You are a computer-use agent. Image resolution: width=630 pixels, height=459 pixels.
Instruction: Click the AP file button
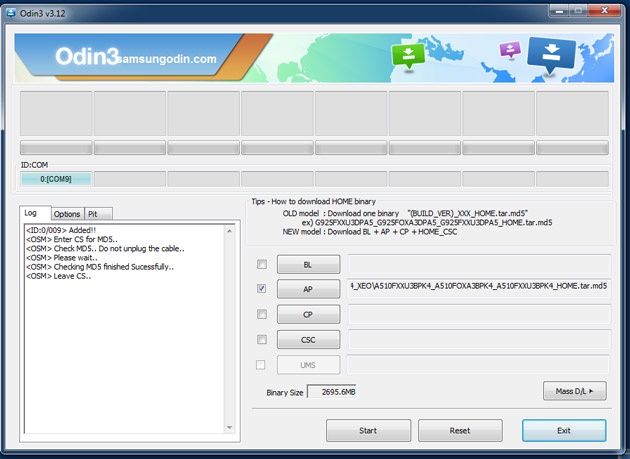pos(308,289)
